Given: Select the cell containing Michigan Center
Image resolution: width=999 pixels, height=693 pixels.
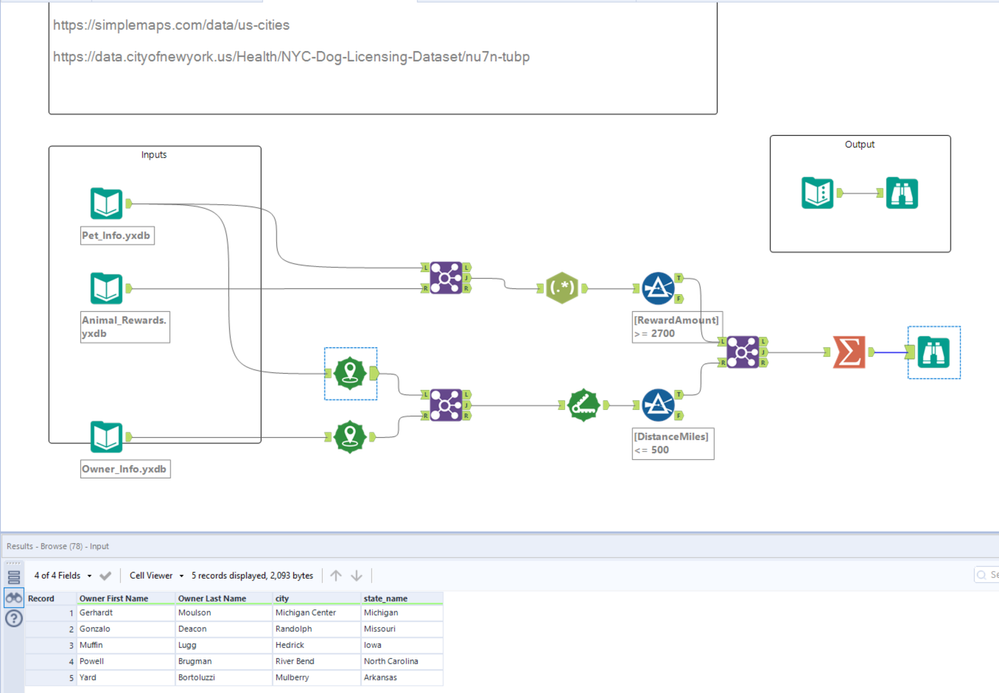Looking at the screenshot, I should [317, 613].
